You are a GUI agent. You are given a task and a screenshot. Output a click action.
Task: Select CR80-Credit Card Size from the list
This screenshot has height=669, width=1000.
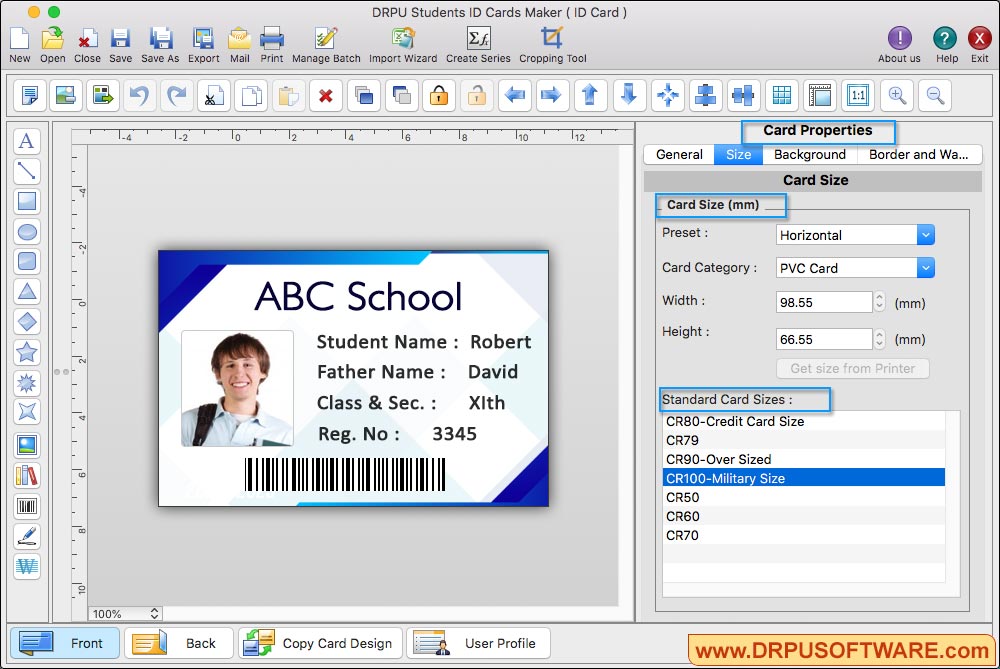(735, 421)
